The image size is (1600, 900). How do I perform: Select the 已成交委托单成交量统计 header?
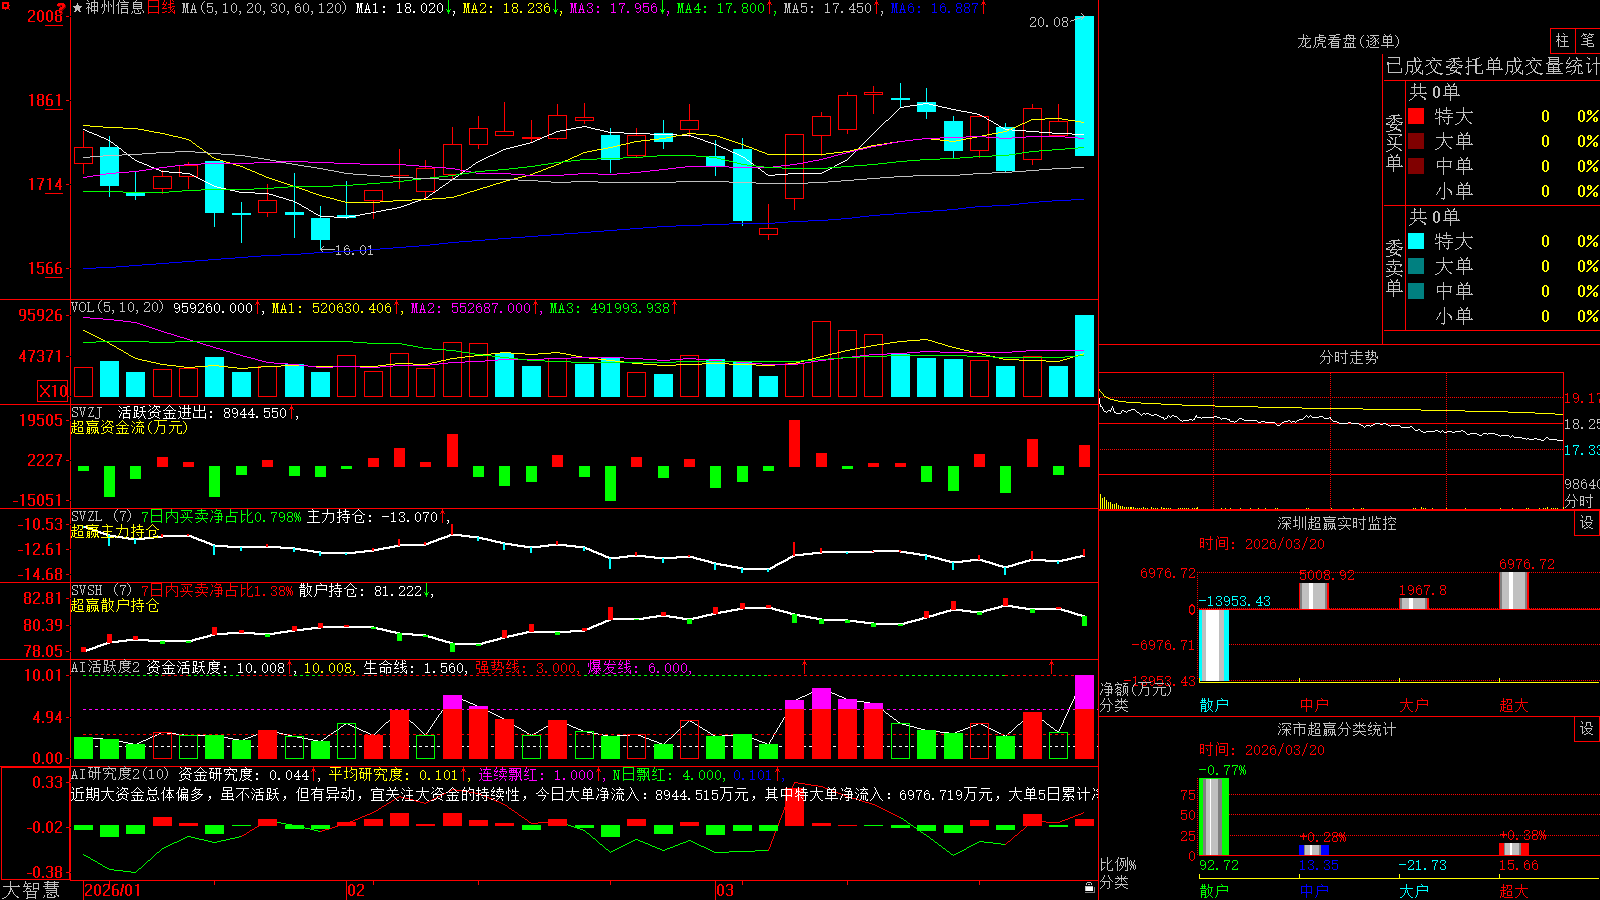[x=1492, y=66]
